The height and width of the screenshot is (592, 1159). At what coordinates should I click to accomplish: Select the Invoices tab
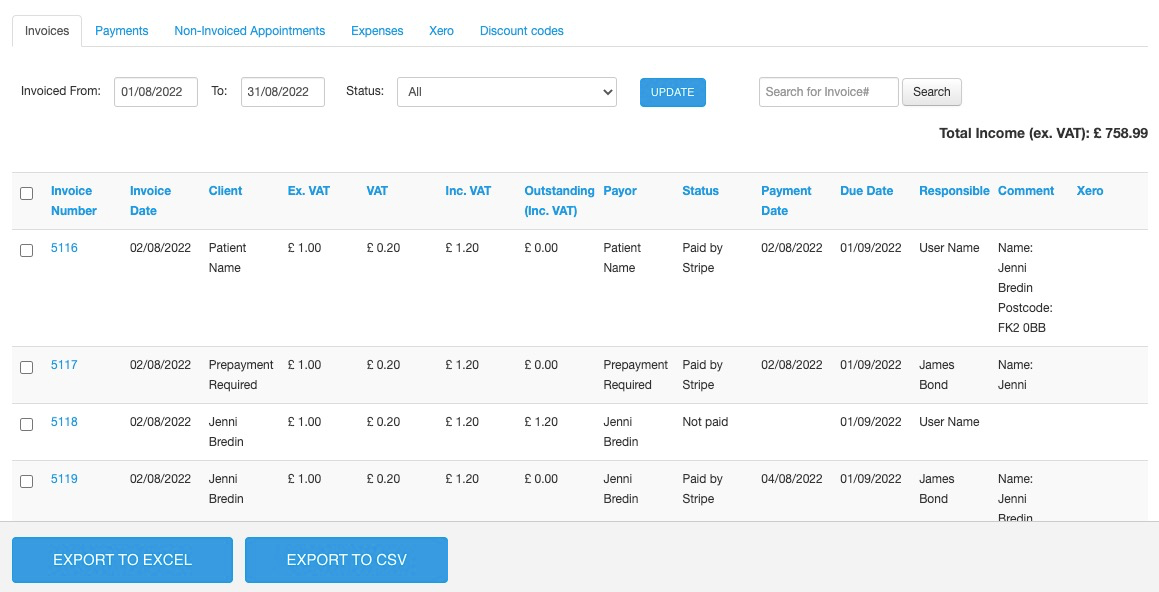pyautogui.click(x=47, y=31)
